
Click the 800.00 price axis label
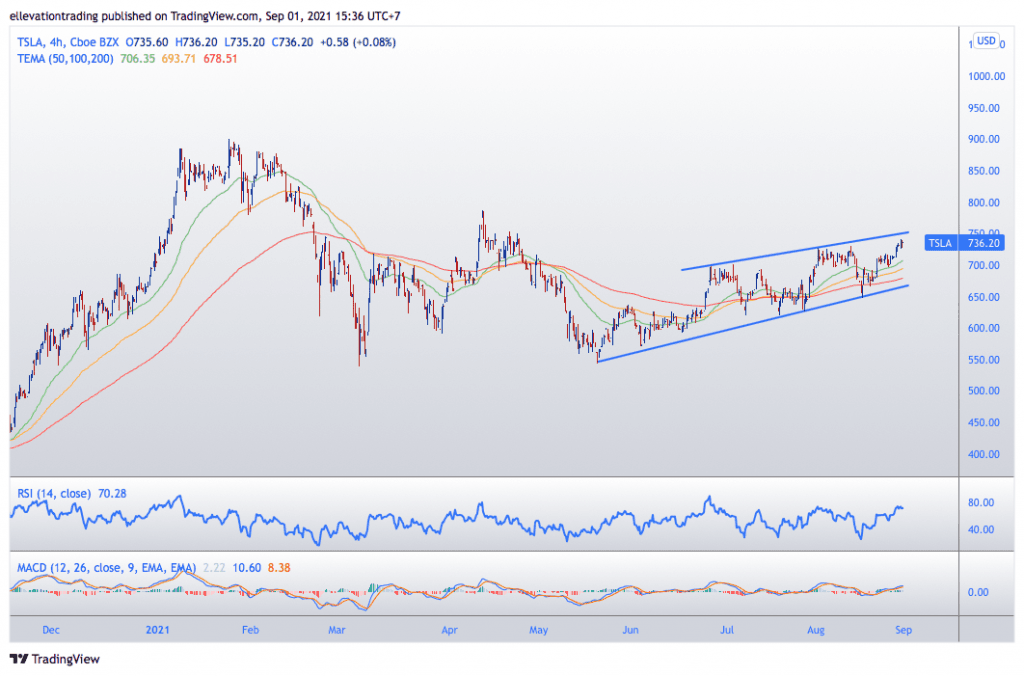tap(984, 202)
